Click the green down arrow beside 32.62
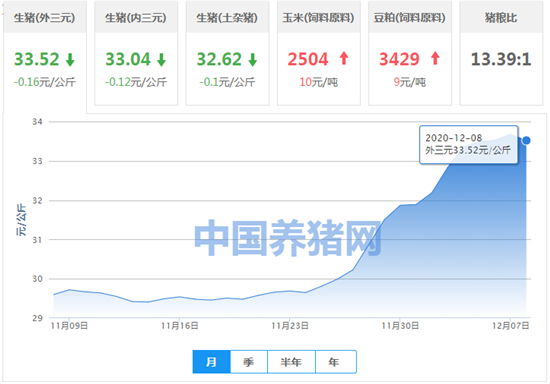The height and width of the screenshot is (384, 550). click(253, 59)
